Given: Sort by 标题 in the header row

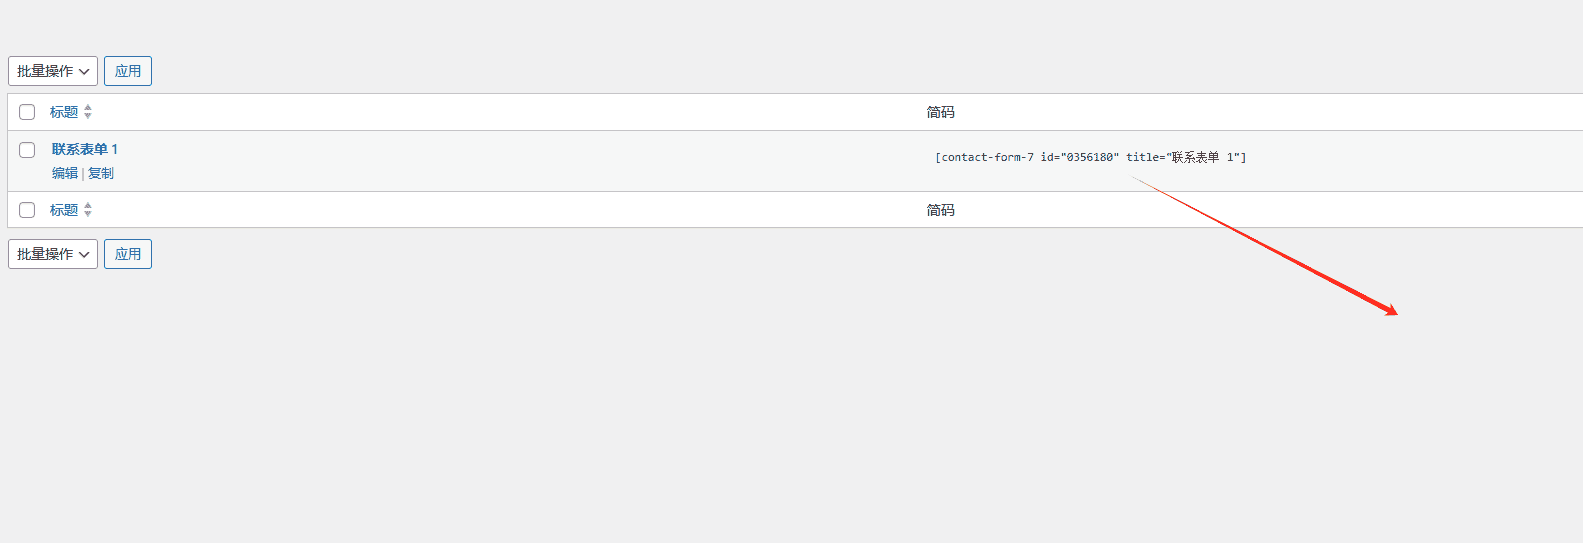Looking at the screenshot, I should point(64,112).
